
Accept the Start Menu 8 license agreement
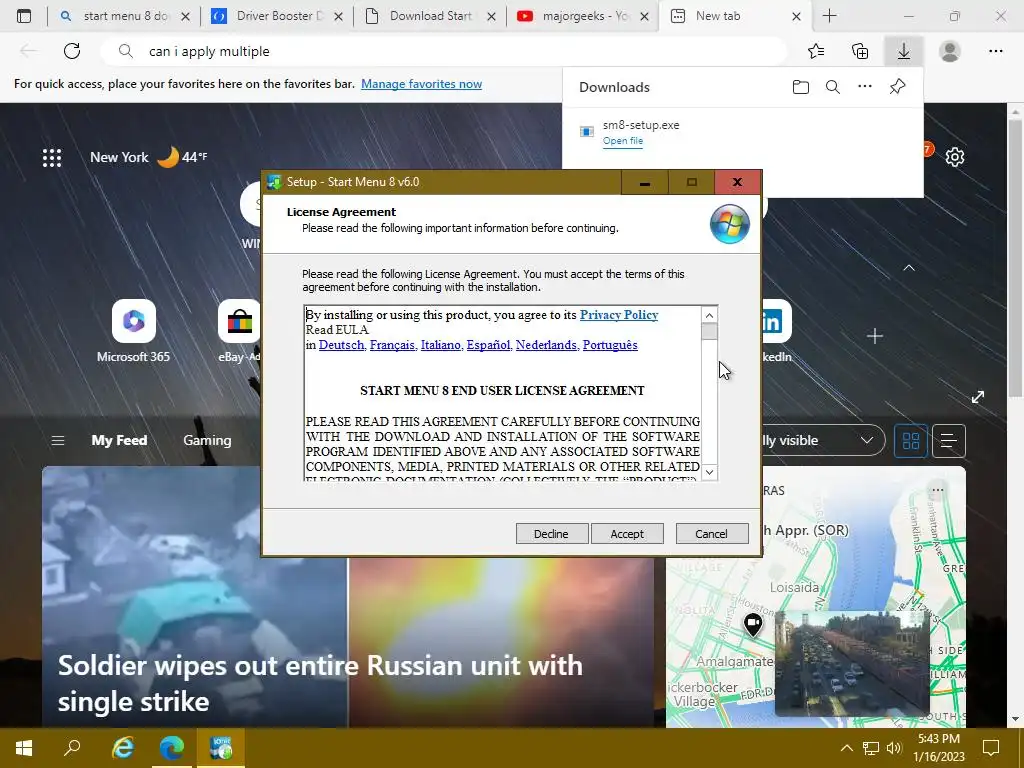627,534
